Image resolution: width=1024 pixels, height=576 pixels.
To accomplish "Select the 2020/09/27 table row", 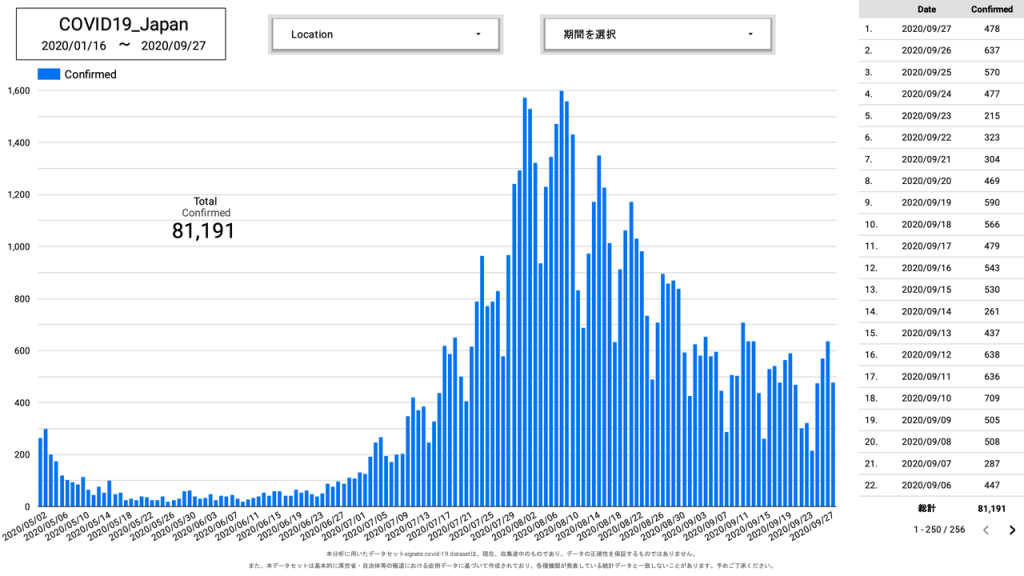I will (940, 29).
